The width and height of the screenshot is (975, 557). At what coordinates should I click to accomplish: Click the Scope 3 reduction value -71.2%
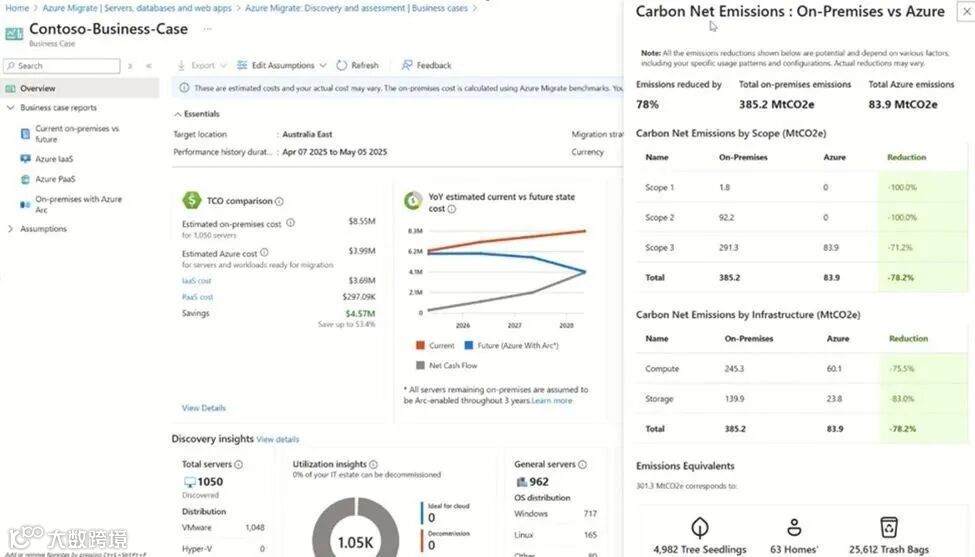pos(900,247)
